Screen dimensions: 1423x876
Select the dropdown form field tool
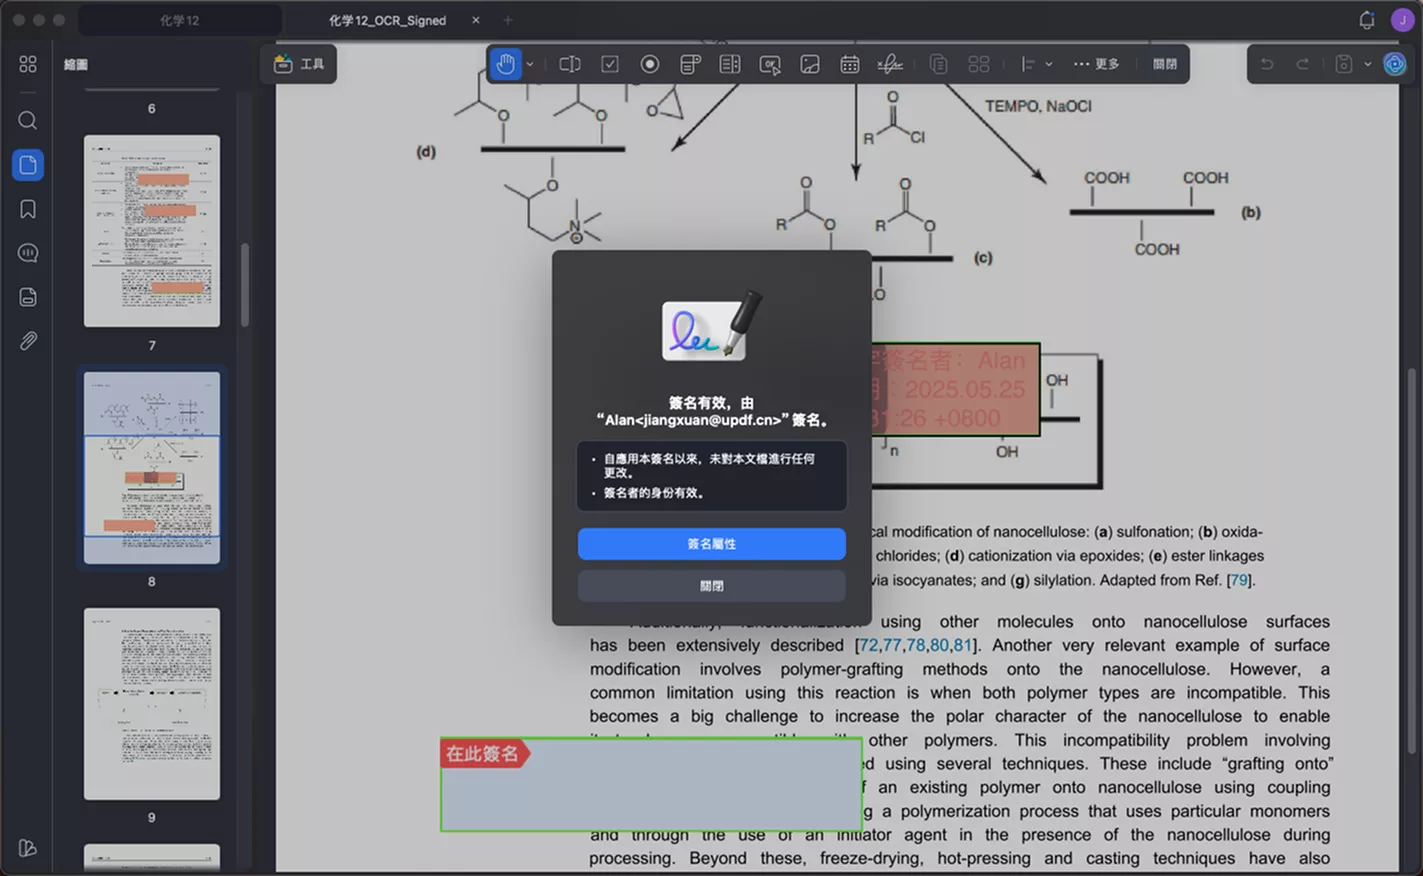tap(690, 64)
